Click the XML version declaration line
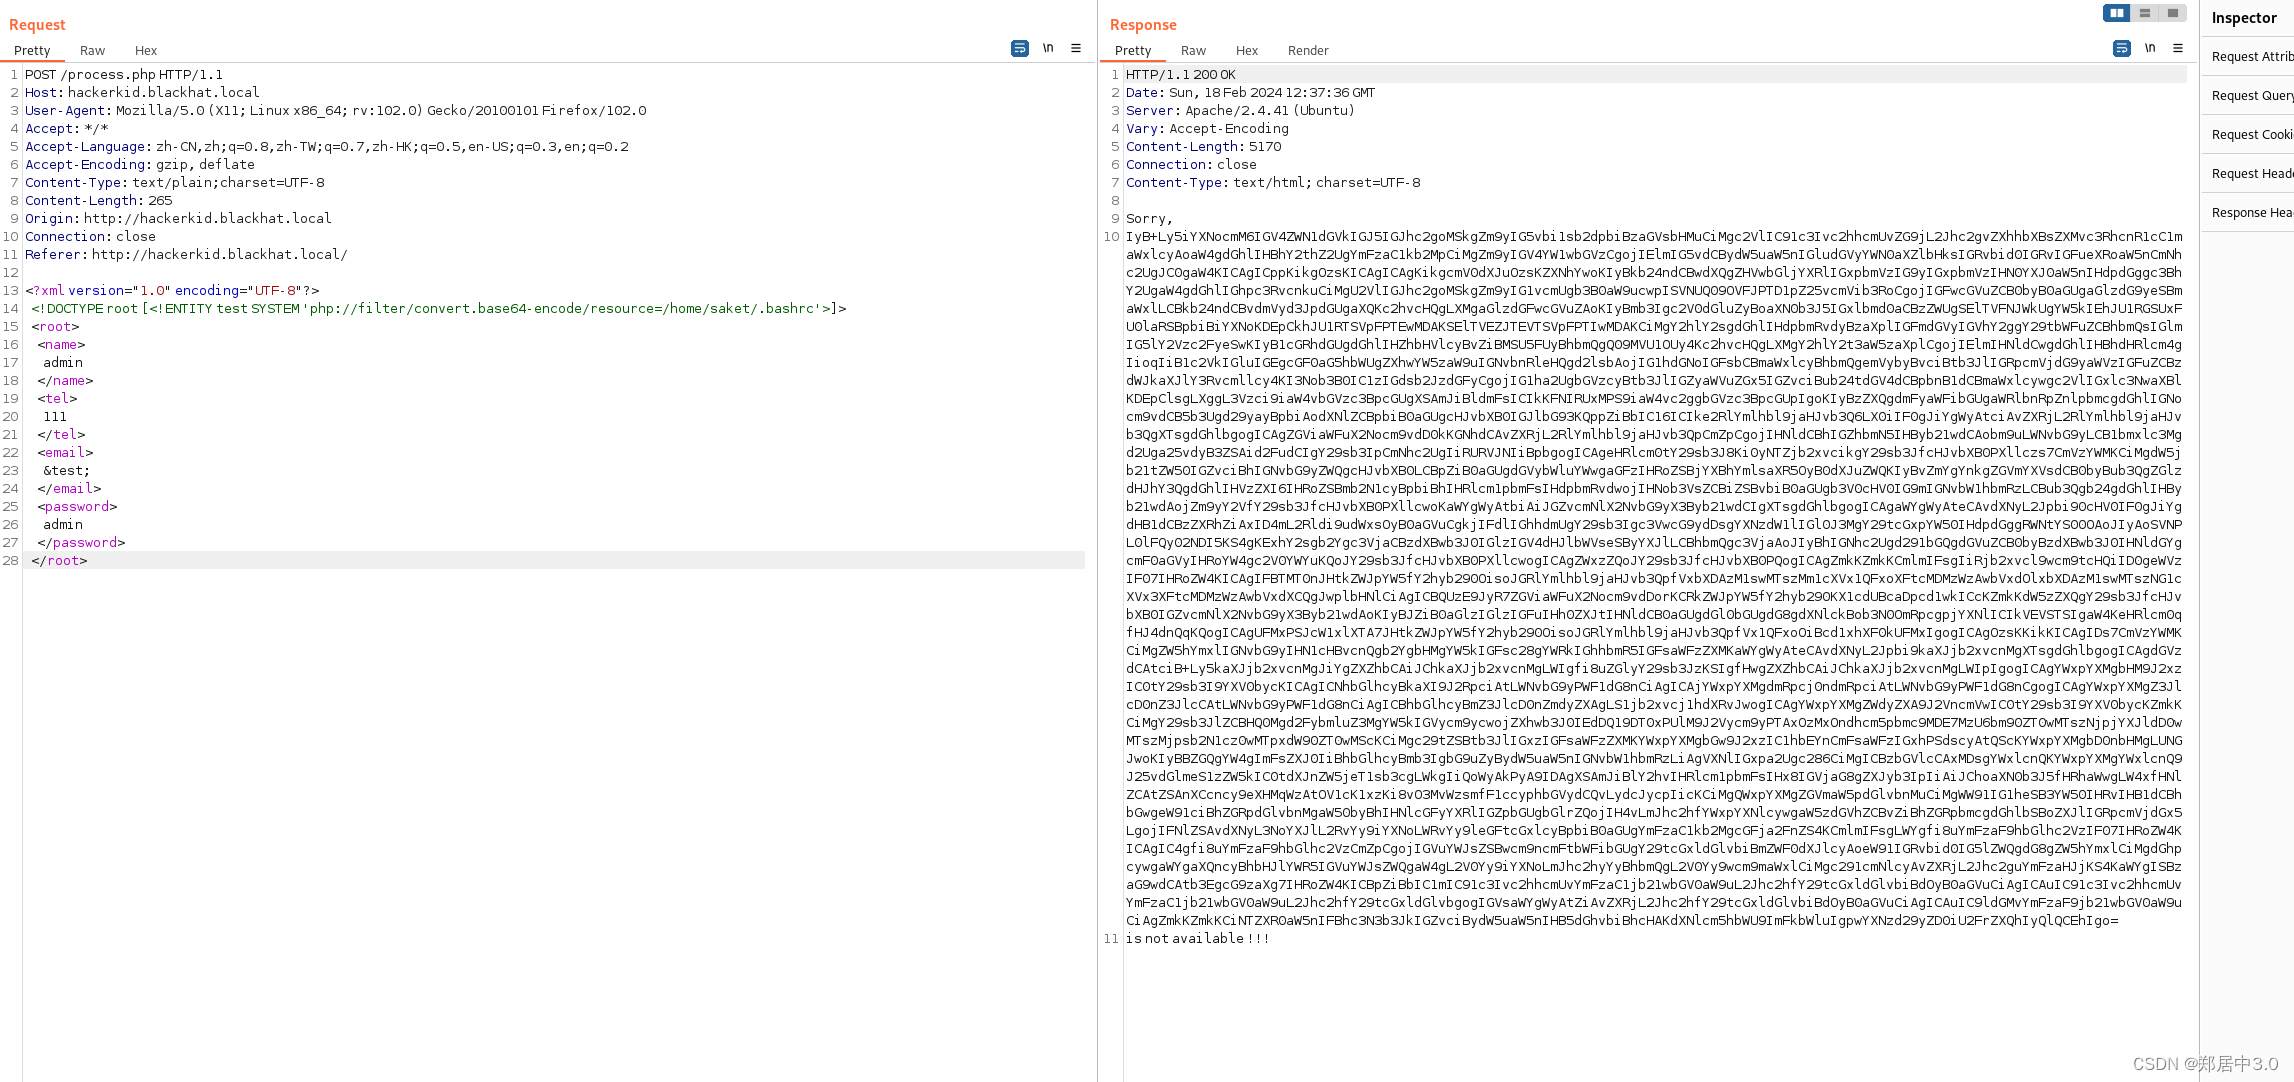This screenshot has width=2294, height=1082. pos(172,290)
